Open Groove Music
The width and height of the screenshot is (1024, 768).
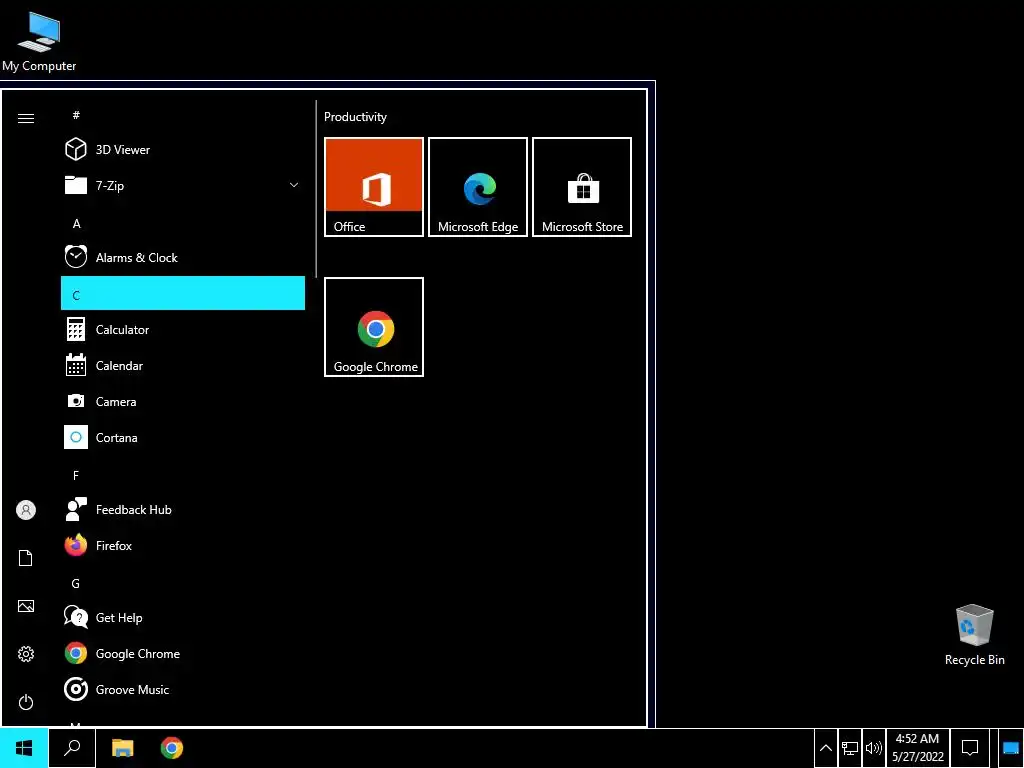pos(183,690)
